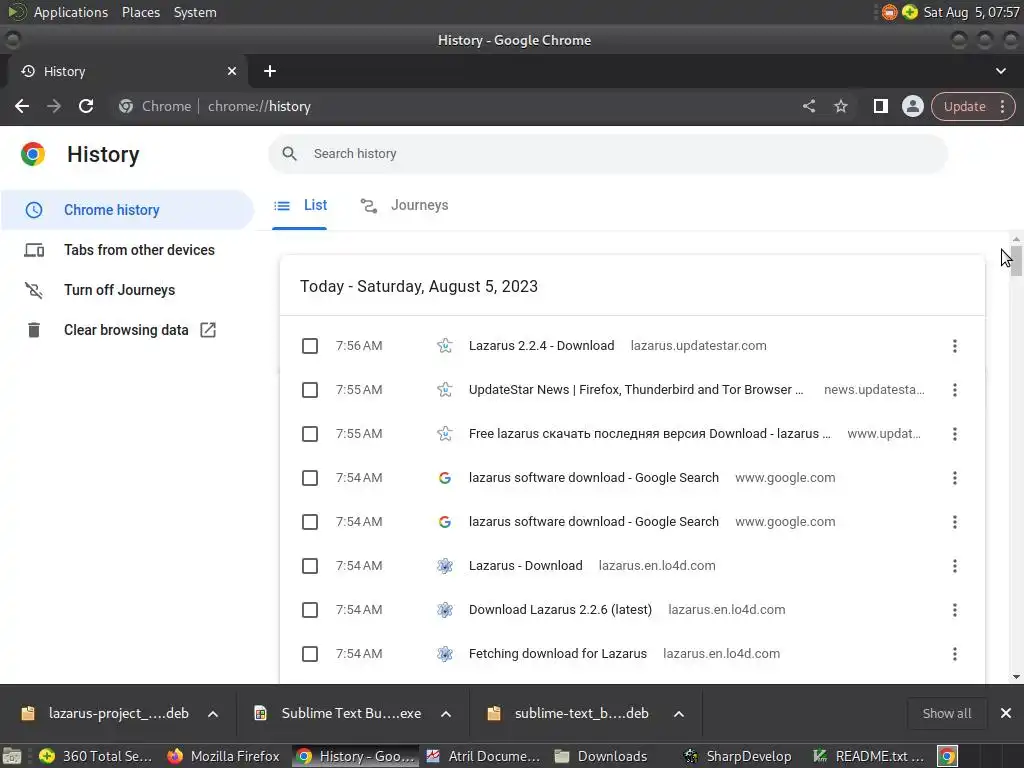Image resolution: width=1024 pixels, height=768 pixels.
Task: Click the history page scrollbar thumb
Action: pyautogui.click(x=1016, y=261)
